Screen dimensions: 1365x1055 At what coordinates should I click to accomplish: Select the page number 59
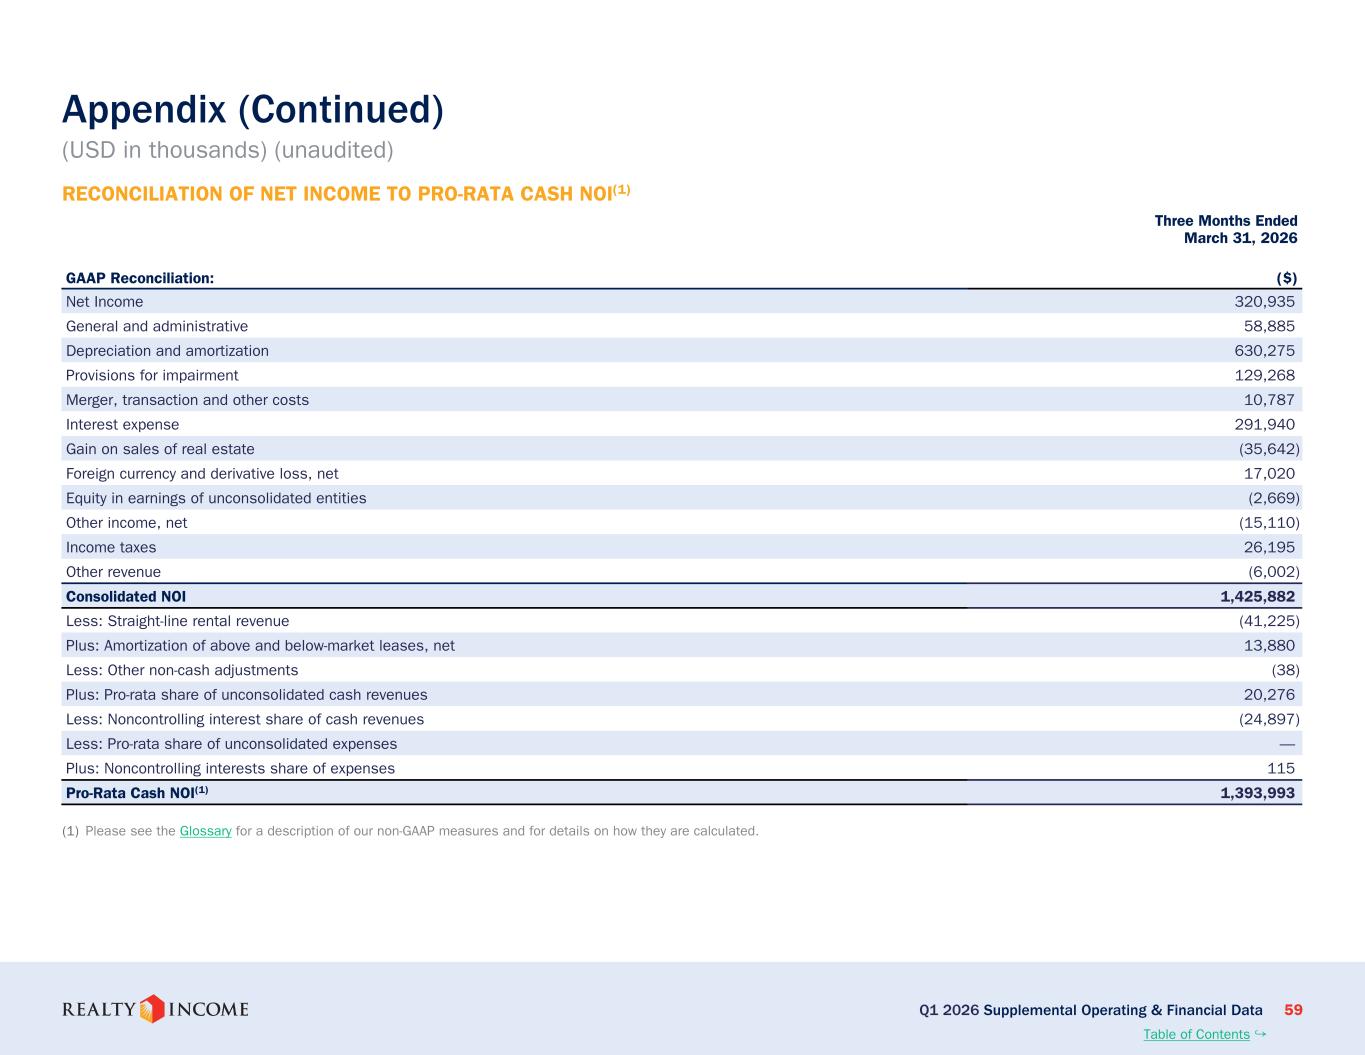pos(1293,1010)
